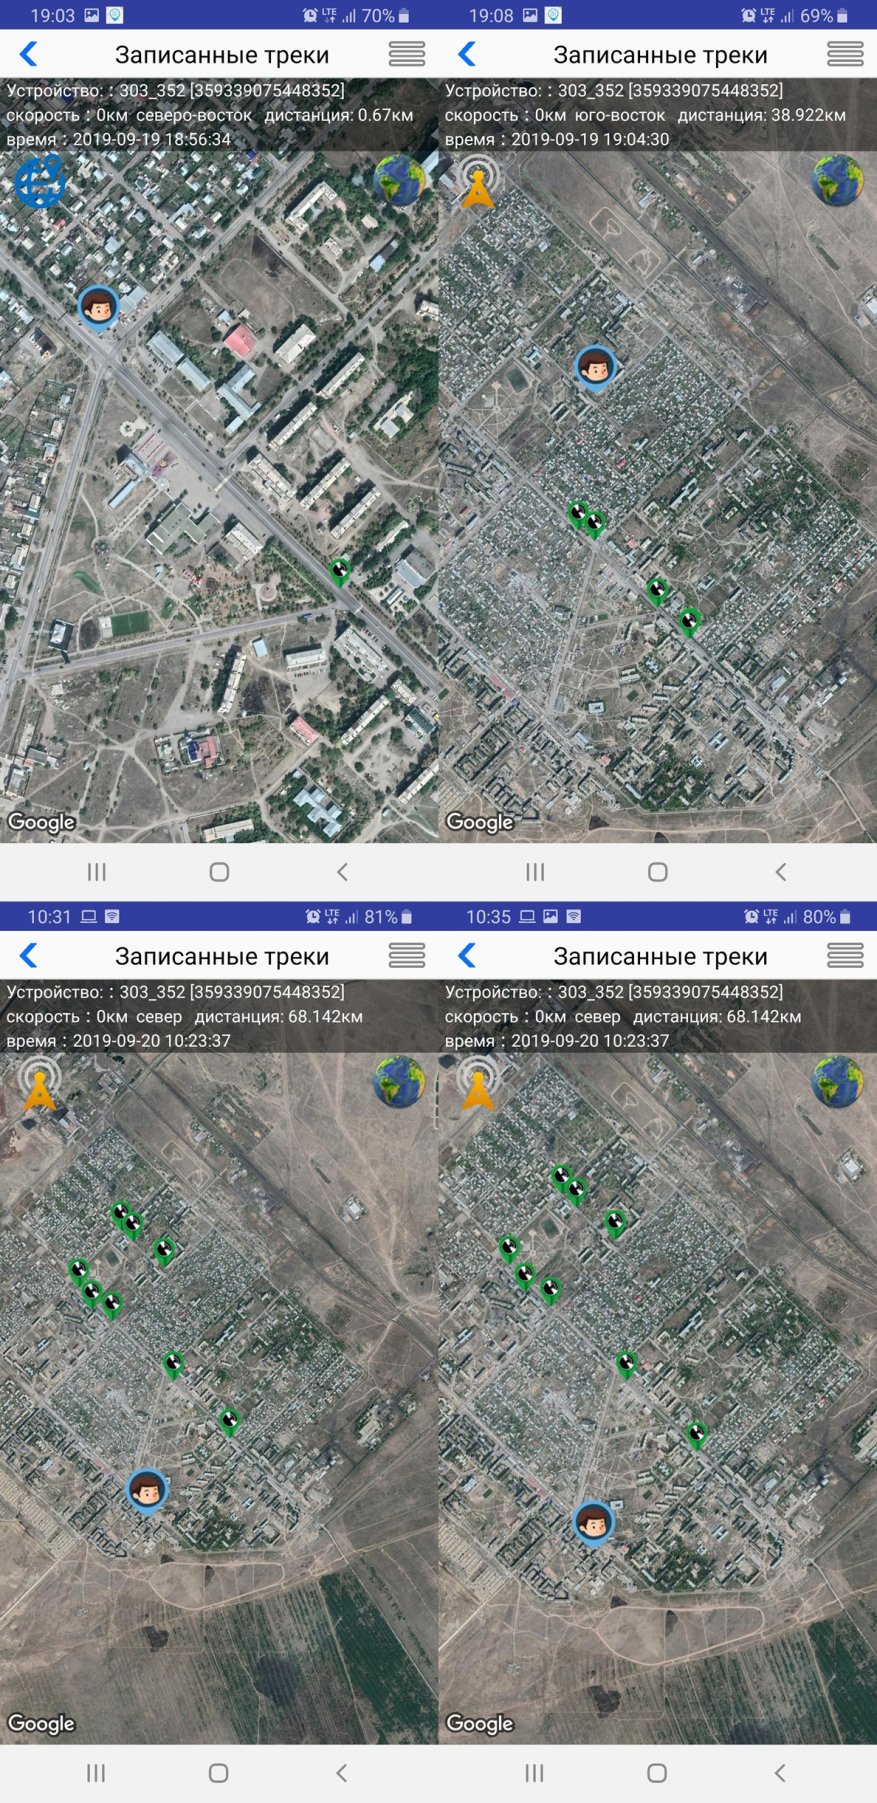Image resolution: width=877 pixels, height=1803 pixels.
Task: Tap the Android home button in the 10:31 screenshot
Action: [x=218, y=1773]
